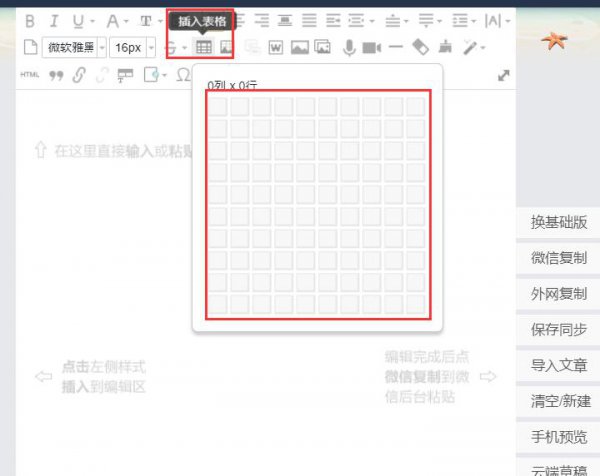Click the Omega special character icon
This screenshot has height=476, width=600.
183,75
